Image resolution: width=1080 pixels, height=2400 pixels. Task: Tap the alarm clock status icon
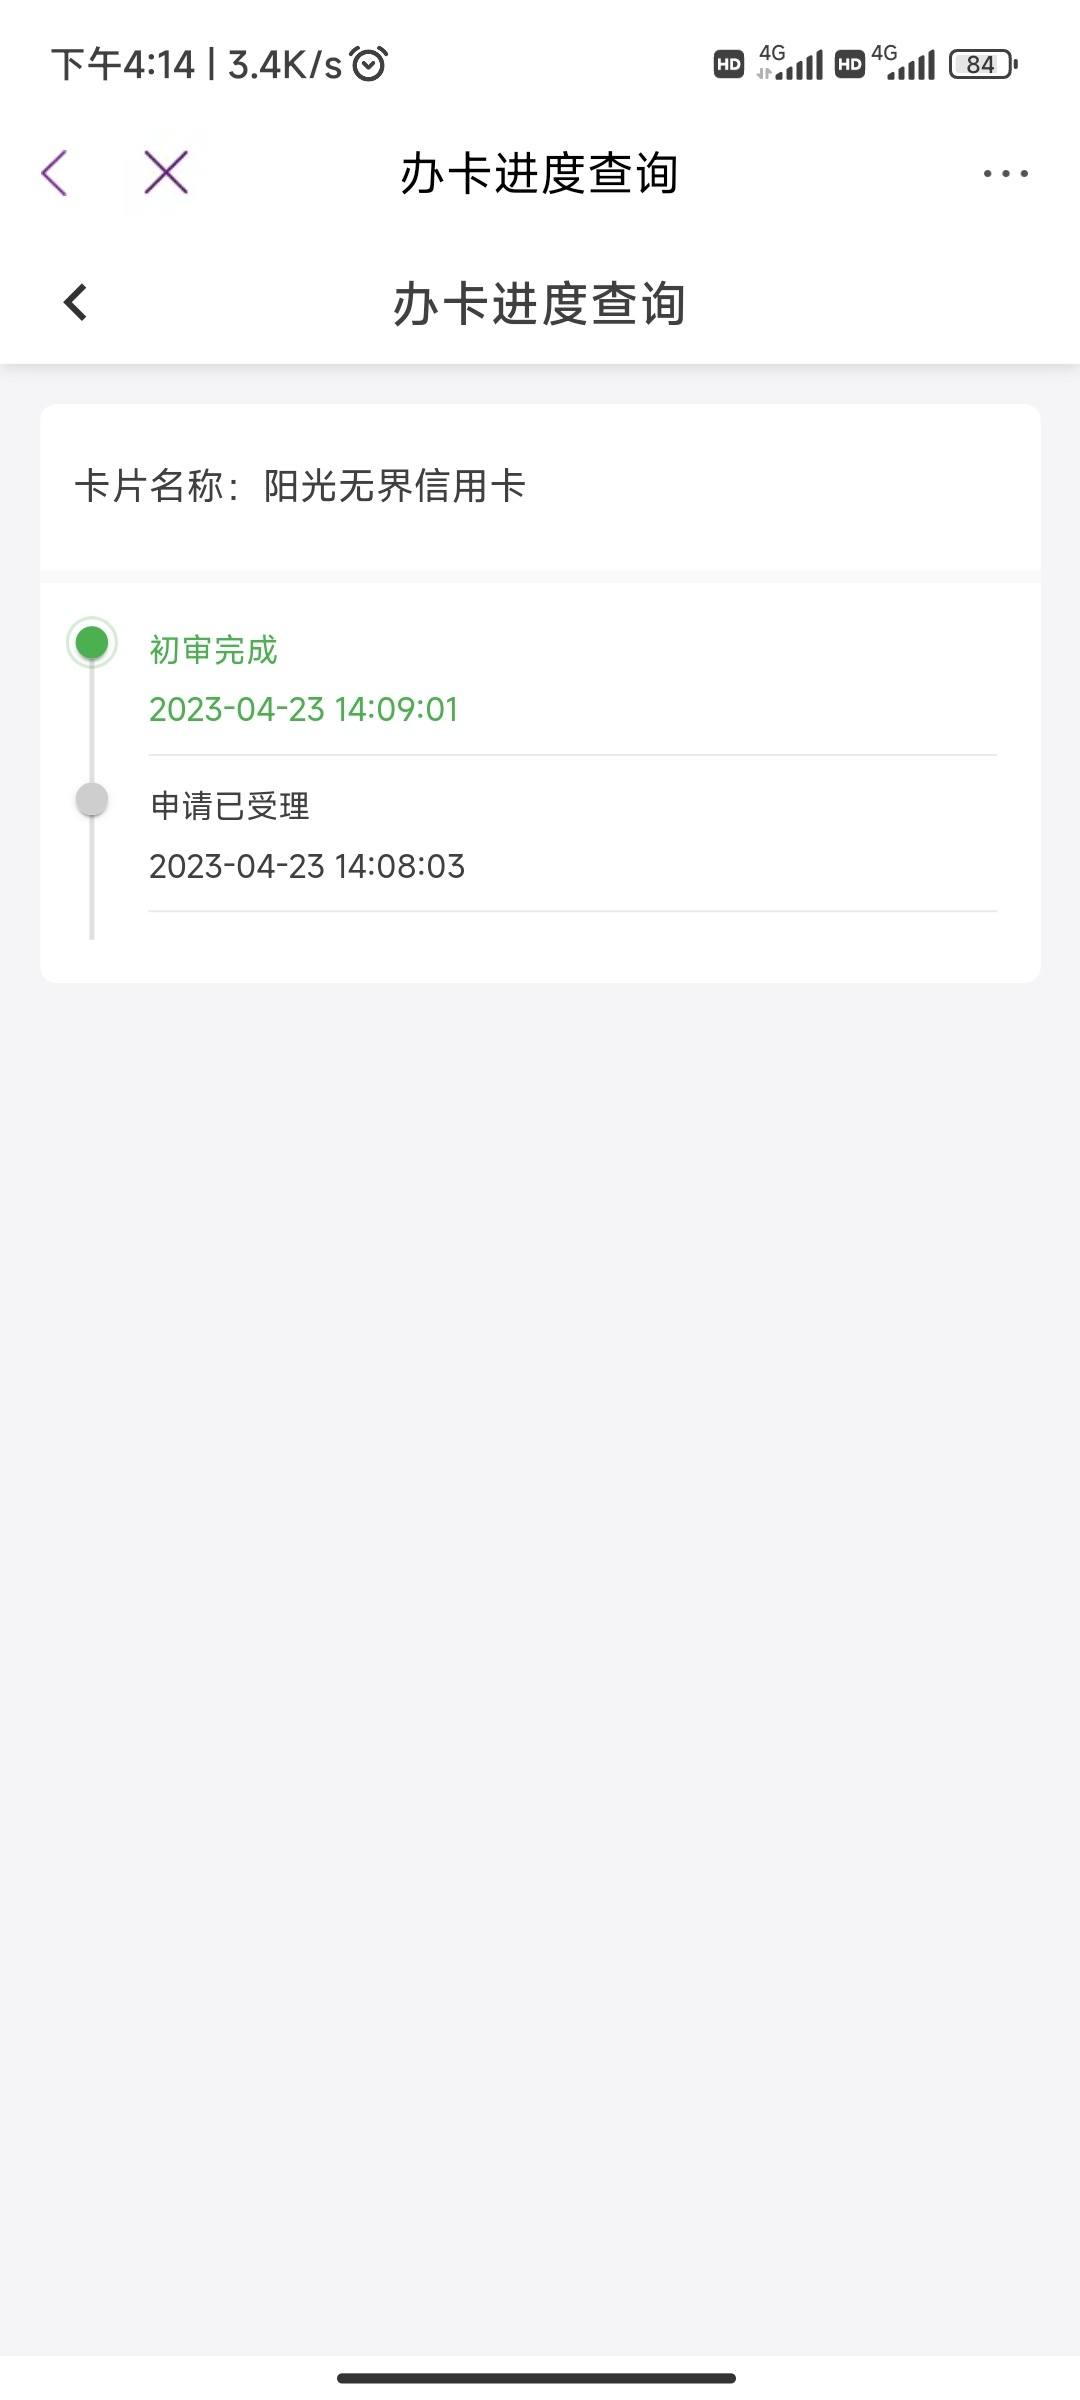click(x=368, y=64)
